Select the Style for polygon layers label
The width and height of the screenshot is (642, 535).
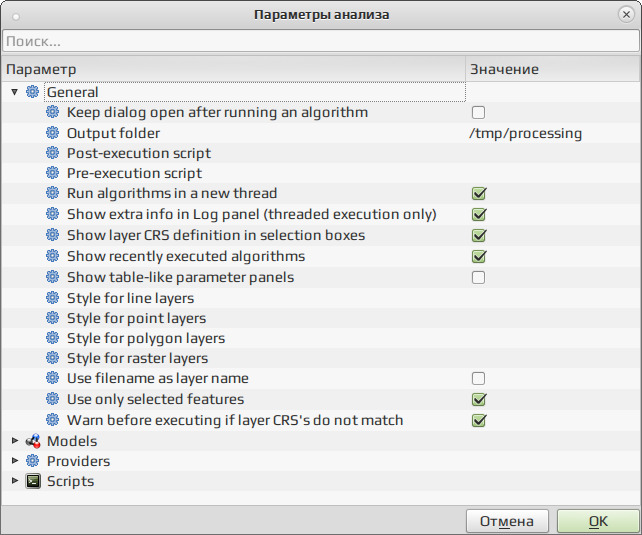point(146,338)
